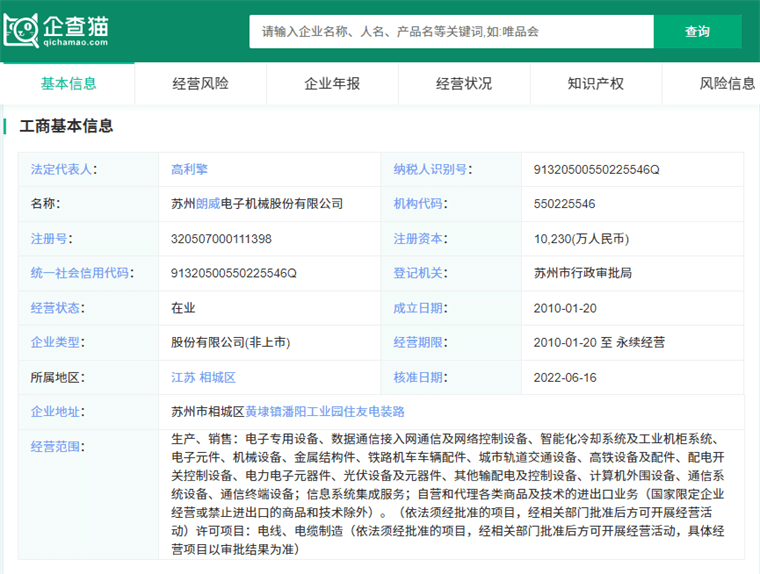
Task: Click the registered capital 10,230(万人民币)
Action: click(581, 239)
